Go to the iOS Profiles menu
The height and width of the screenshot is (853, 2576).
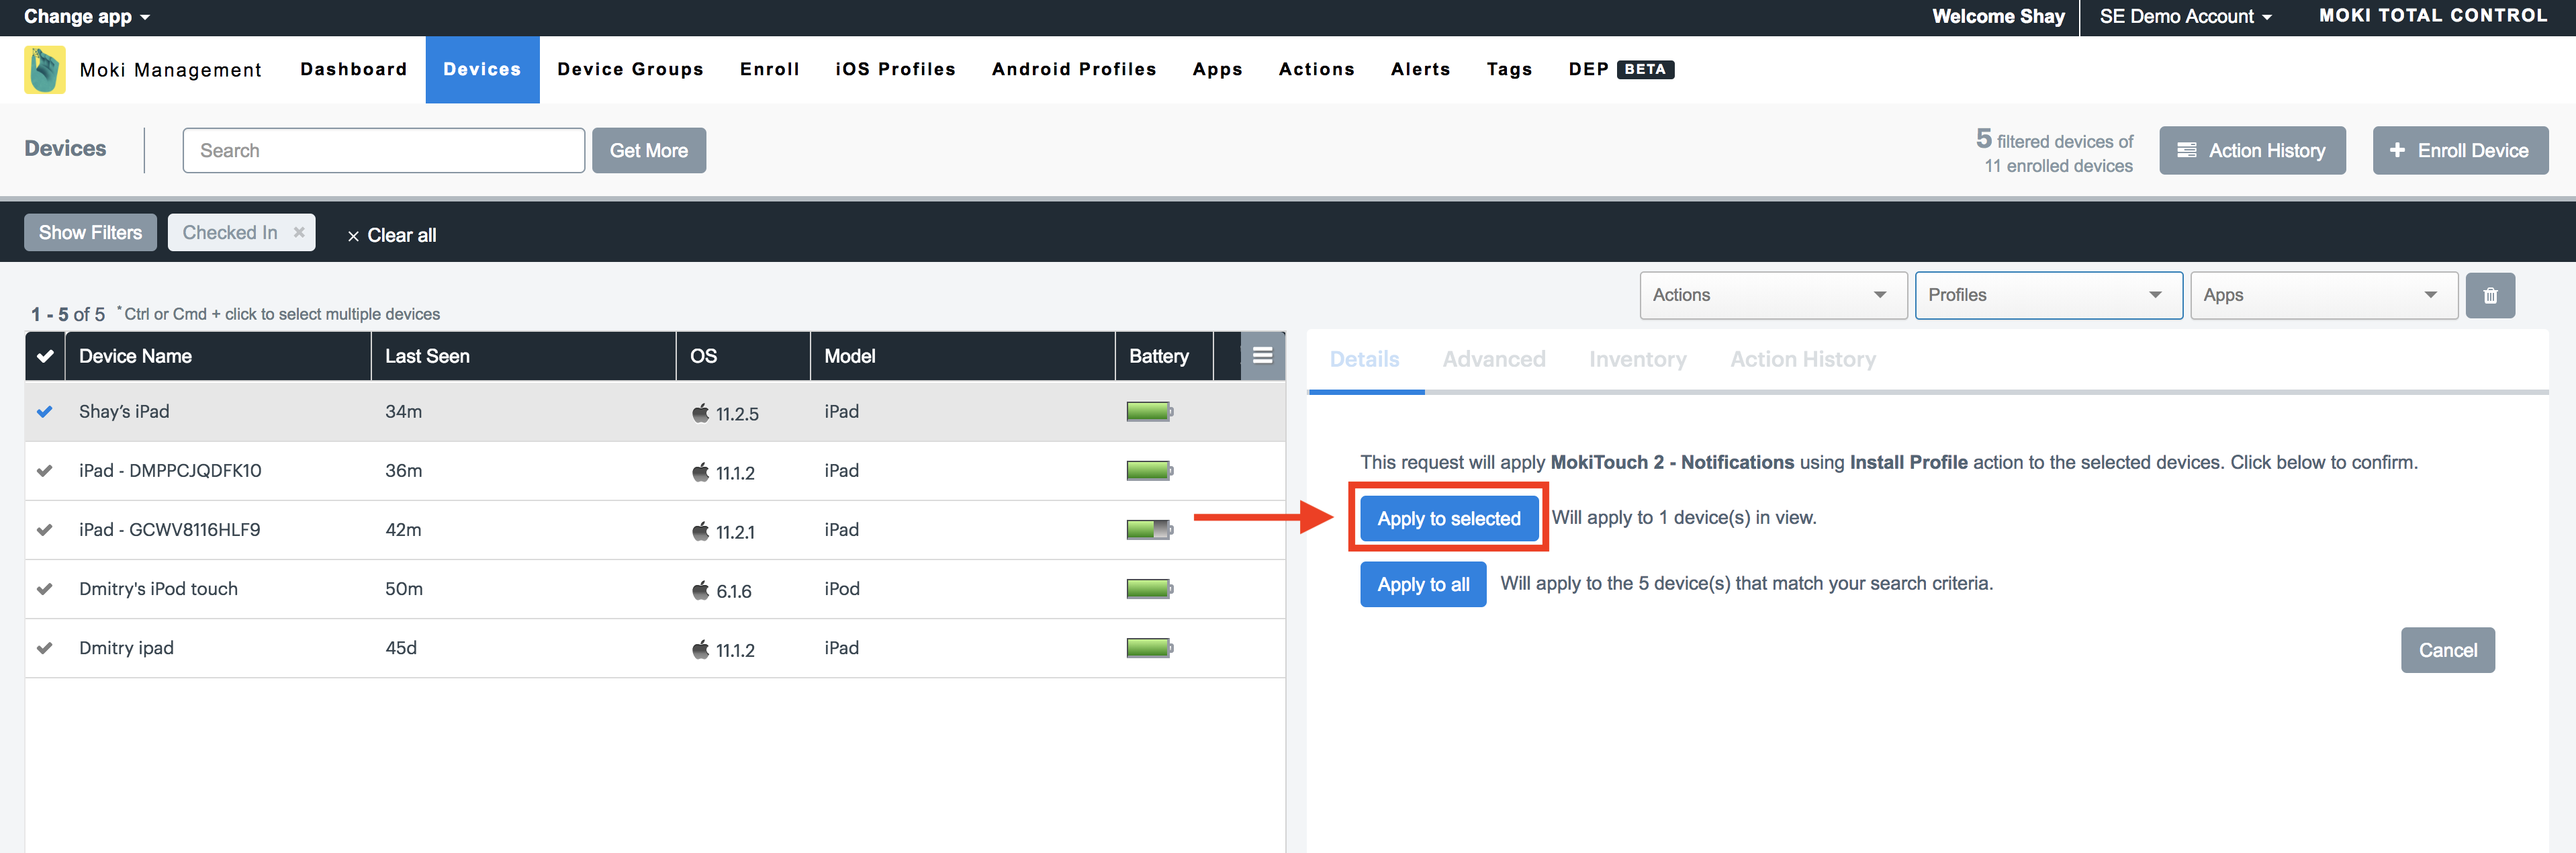895,69
